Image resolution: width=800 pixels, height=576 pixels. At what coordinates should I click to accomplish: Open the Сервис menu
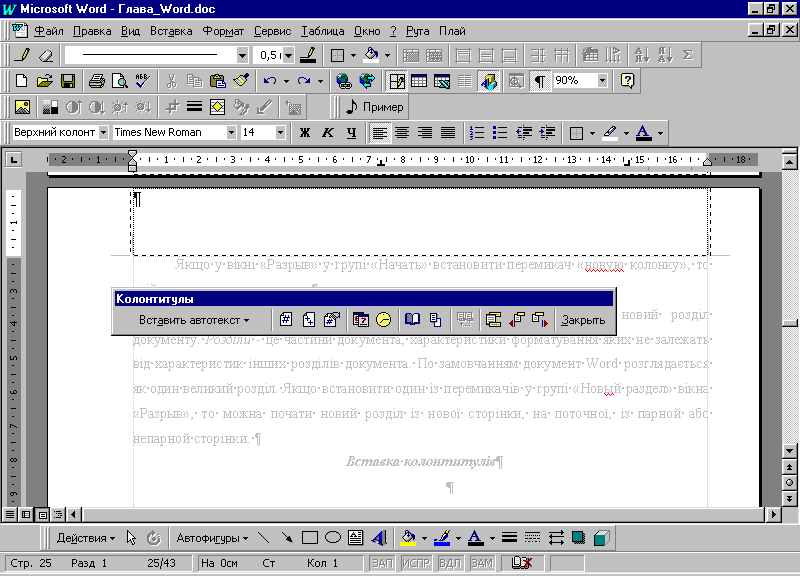click(x=272, y=31)
